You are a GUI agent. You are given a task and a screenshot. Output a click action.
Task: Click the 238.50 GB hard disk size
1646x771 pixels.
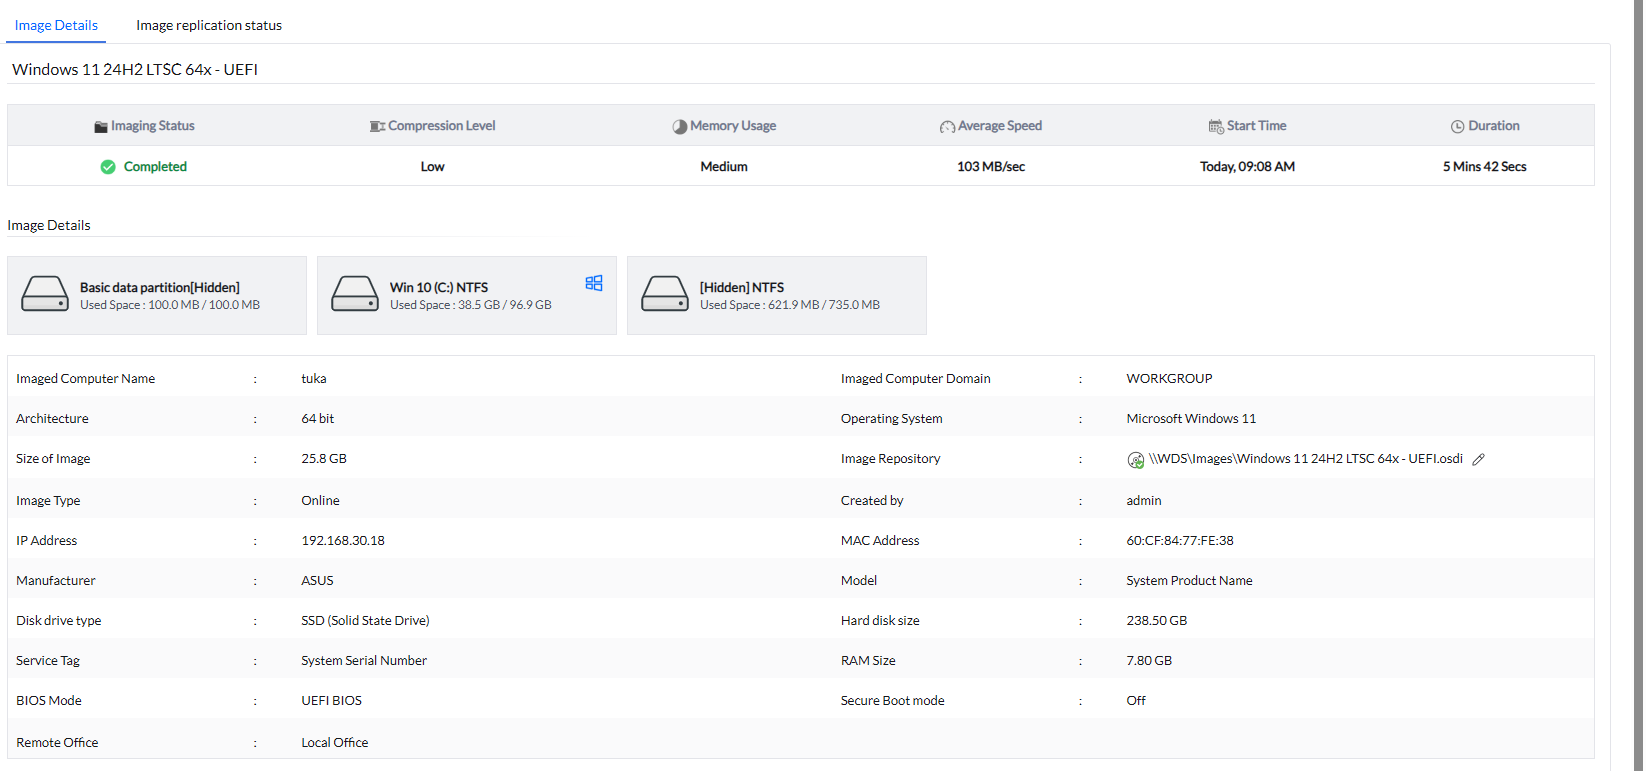(x=1157, y=621)
